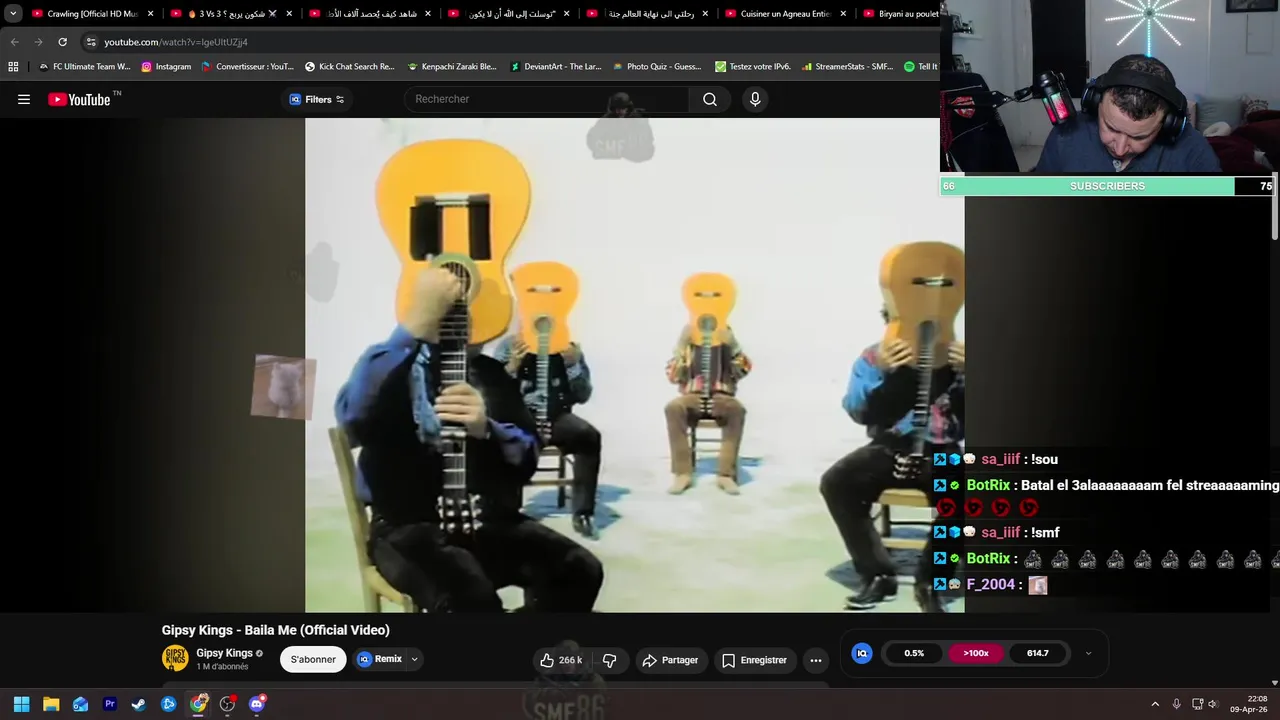Go to the YouTube home logo

point(79,99)
